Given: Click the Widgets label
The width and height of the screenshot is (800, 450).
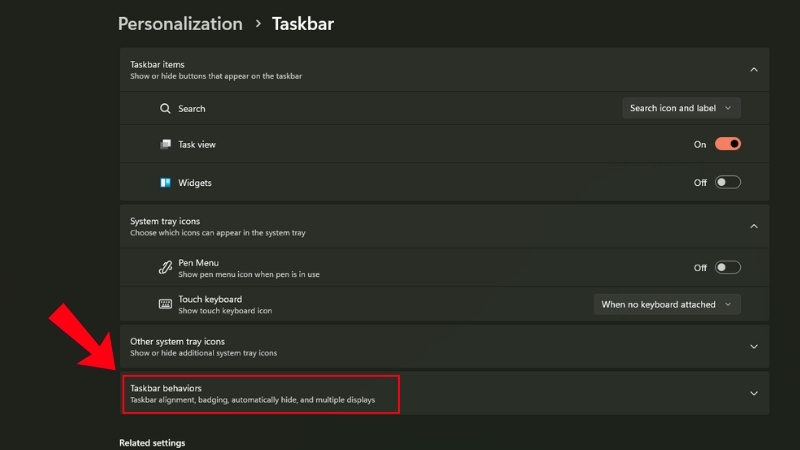Looking at the screenshot, I should click(x=195, y=183).
